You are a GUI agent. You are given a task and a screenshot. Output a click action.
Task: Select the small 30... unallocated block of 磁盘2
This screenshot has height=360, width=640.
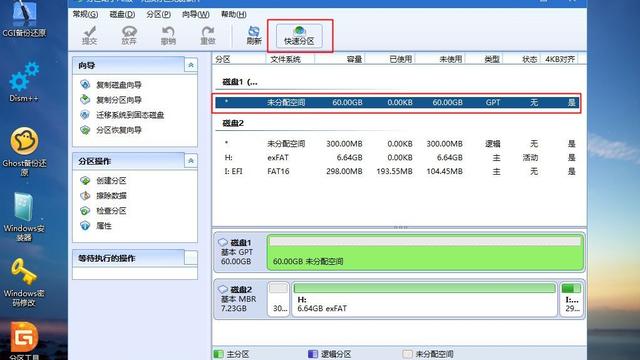click(x=279, y=299)
